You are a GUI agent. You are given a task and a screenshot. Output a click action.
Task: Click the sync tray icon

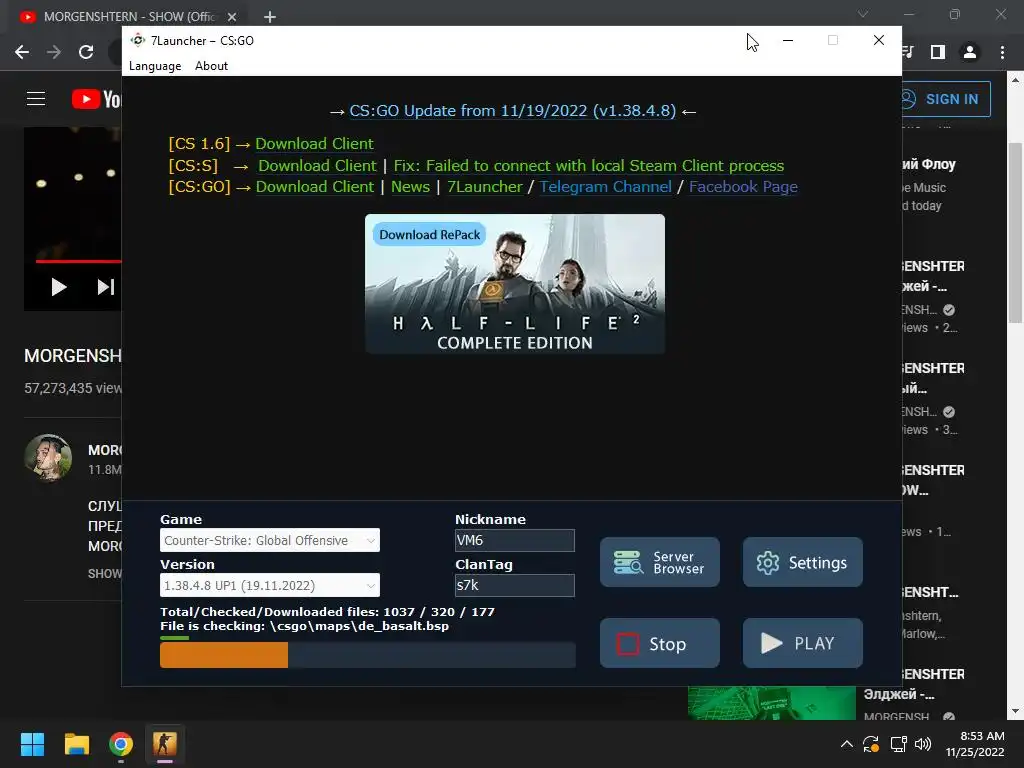click(x=871, y=744)
